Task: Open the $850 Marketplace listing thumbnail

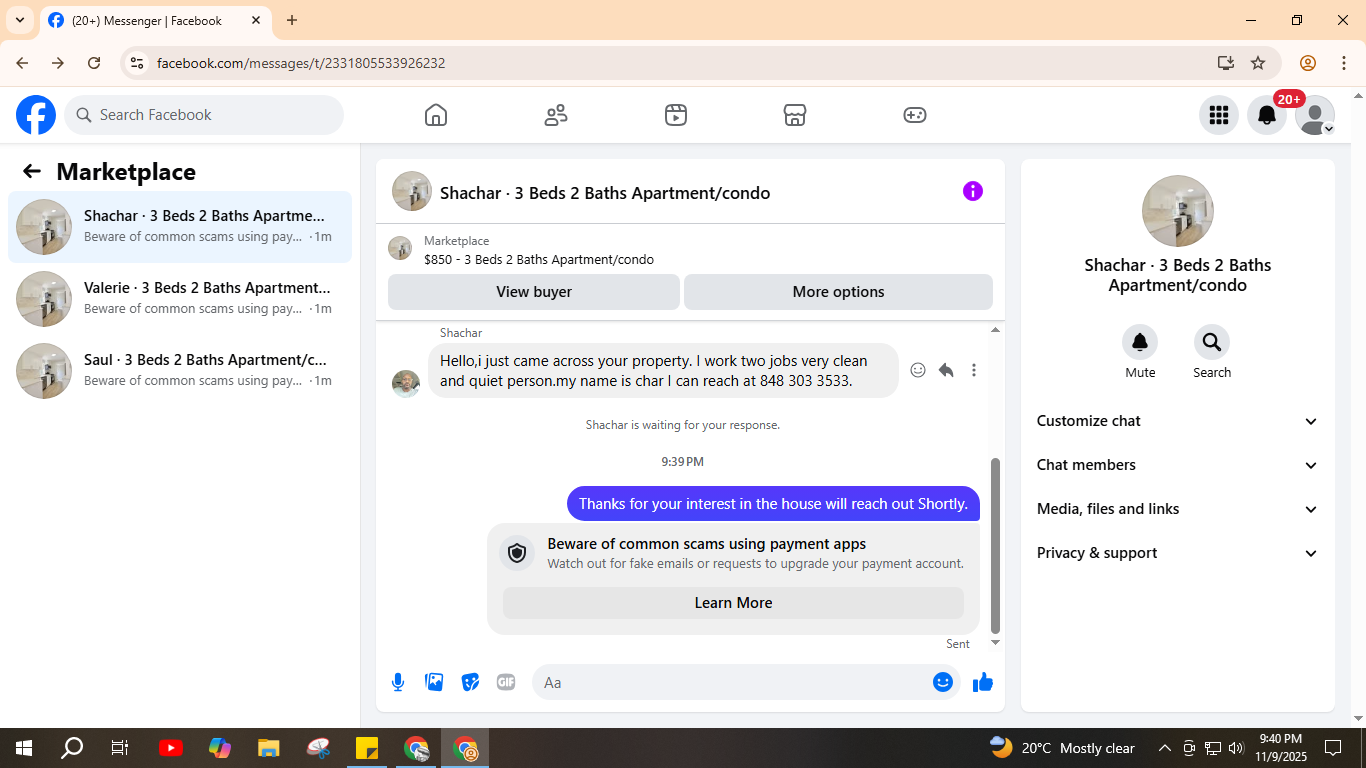Action: [400, 249]
